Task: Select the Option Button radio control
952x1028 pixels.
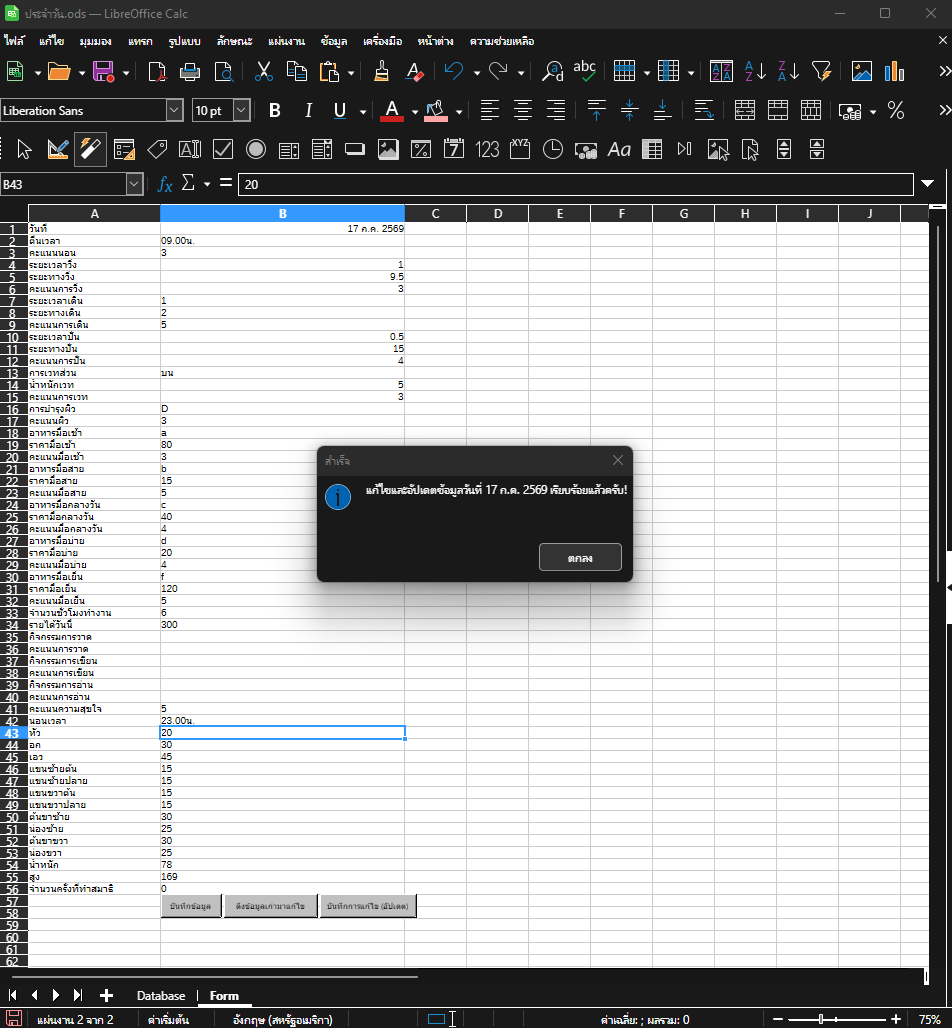Action: click(256, 150)
